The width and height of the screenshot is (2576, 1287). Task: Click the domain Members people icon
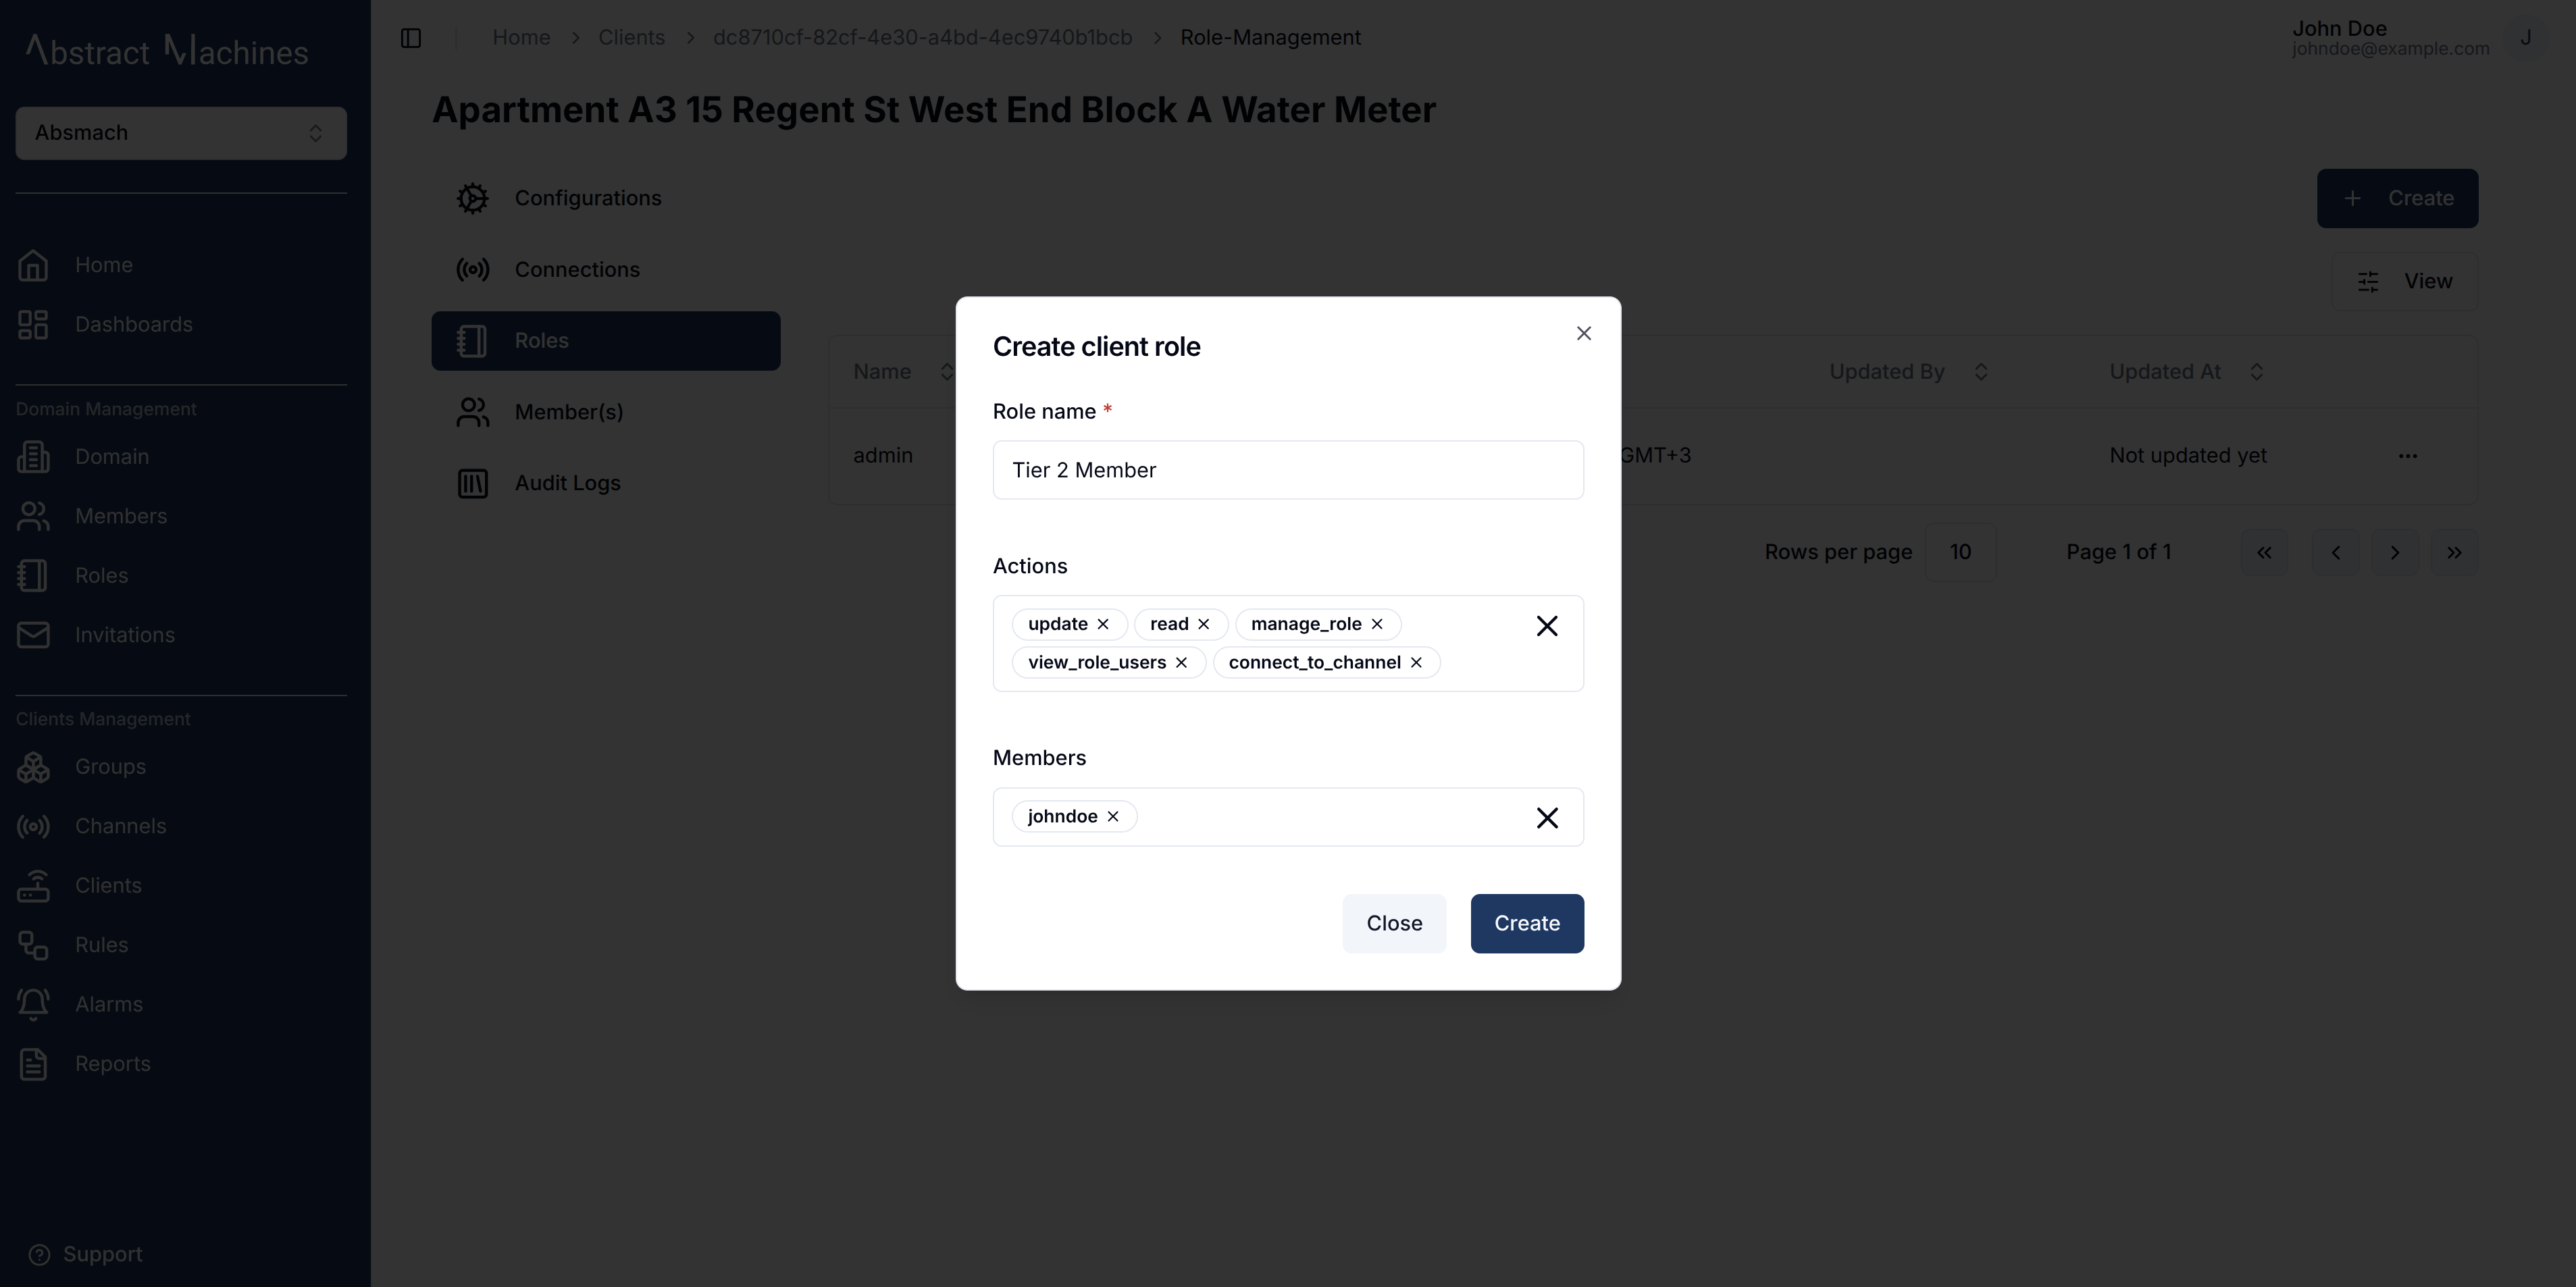33,516
